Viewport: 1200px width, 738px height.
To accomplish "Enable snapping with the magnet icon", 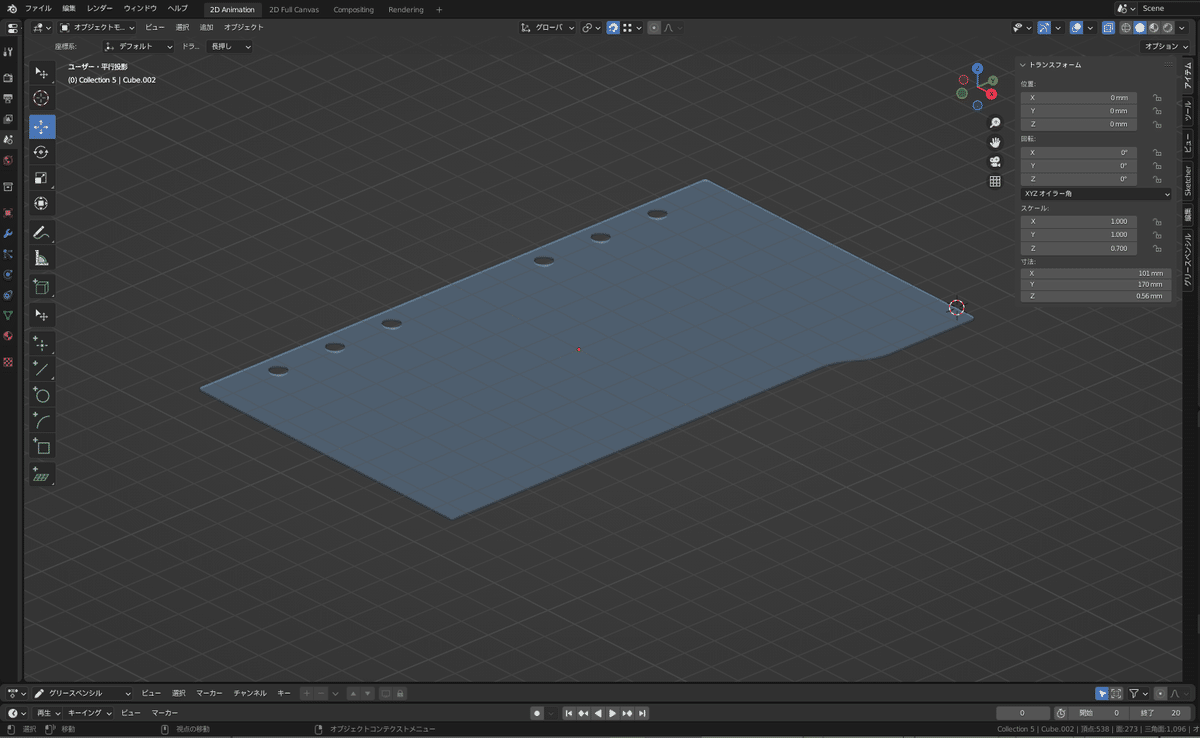I will click(614, 28).
